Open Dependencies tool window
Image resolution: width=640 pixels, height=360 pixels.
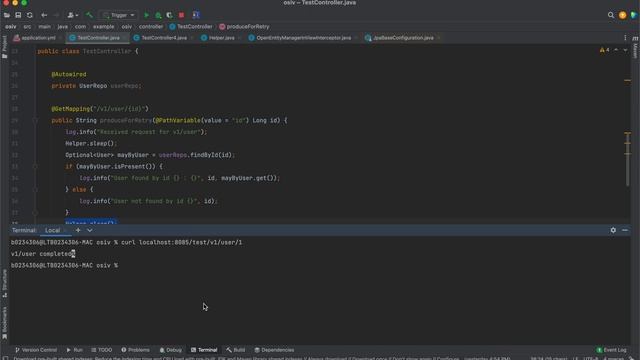[x=274, y=350]
